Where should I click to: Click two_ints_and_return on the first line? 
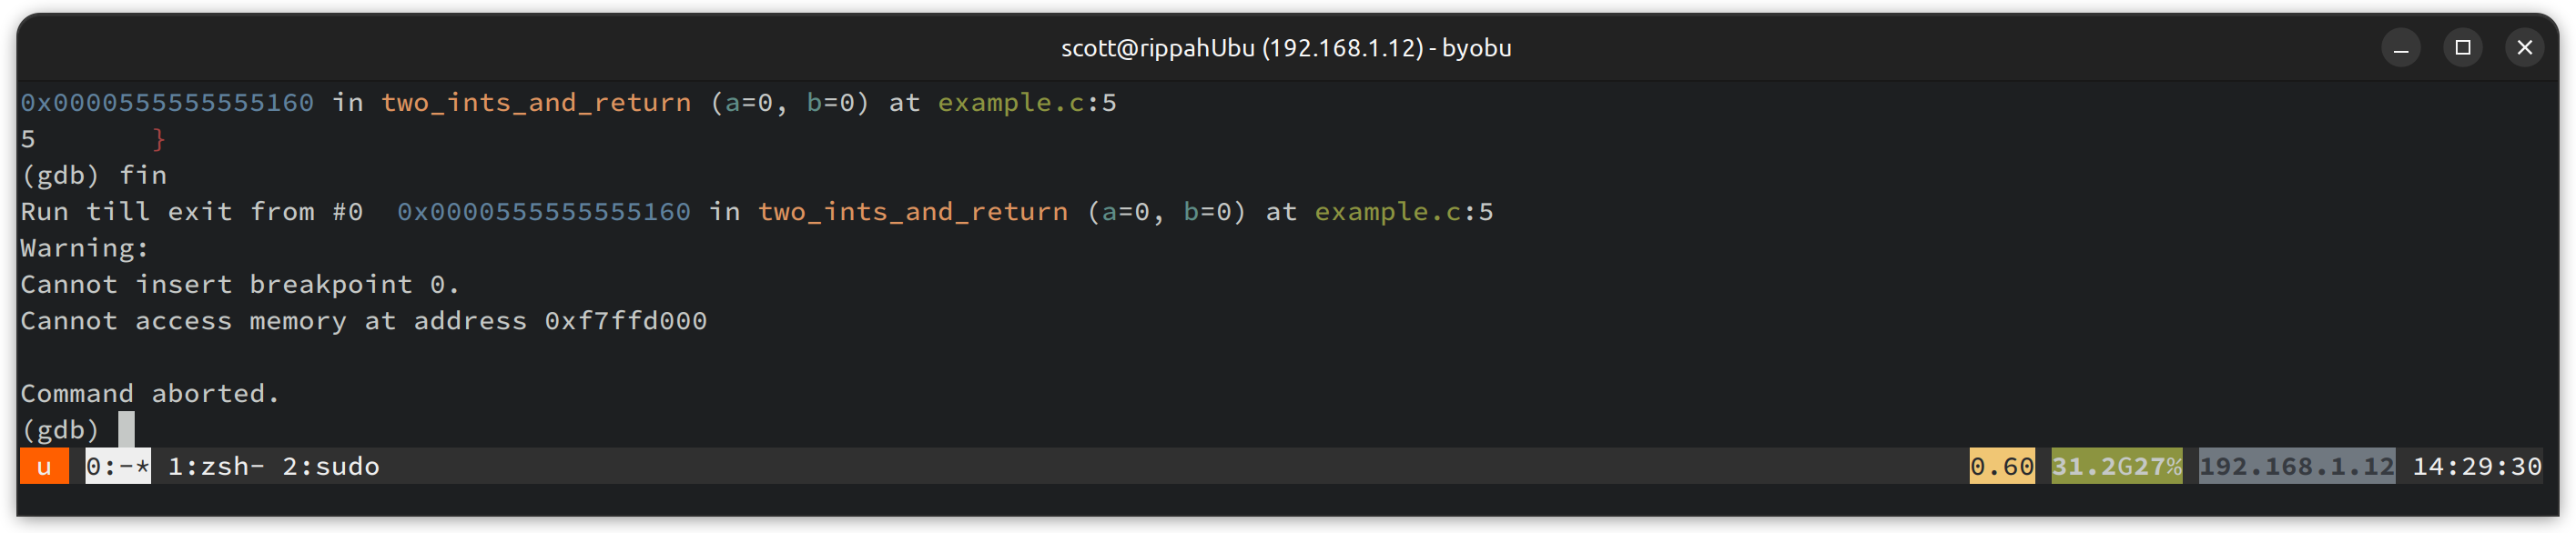(536, 103)
